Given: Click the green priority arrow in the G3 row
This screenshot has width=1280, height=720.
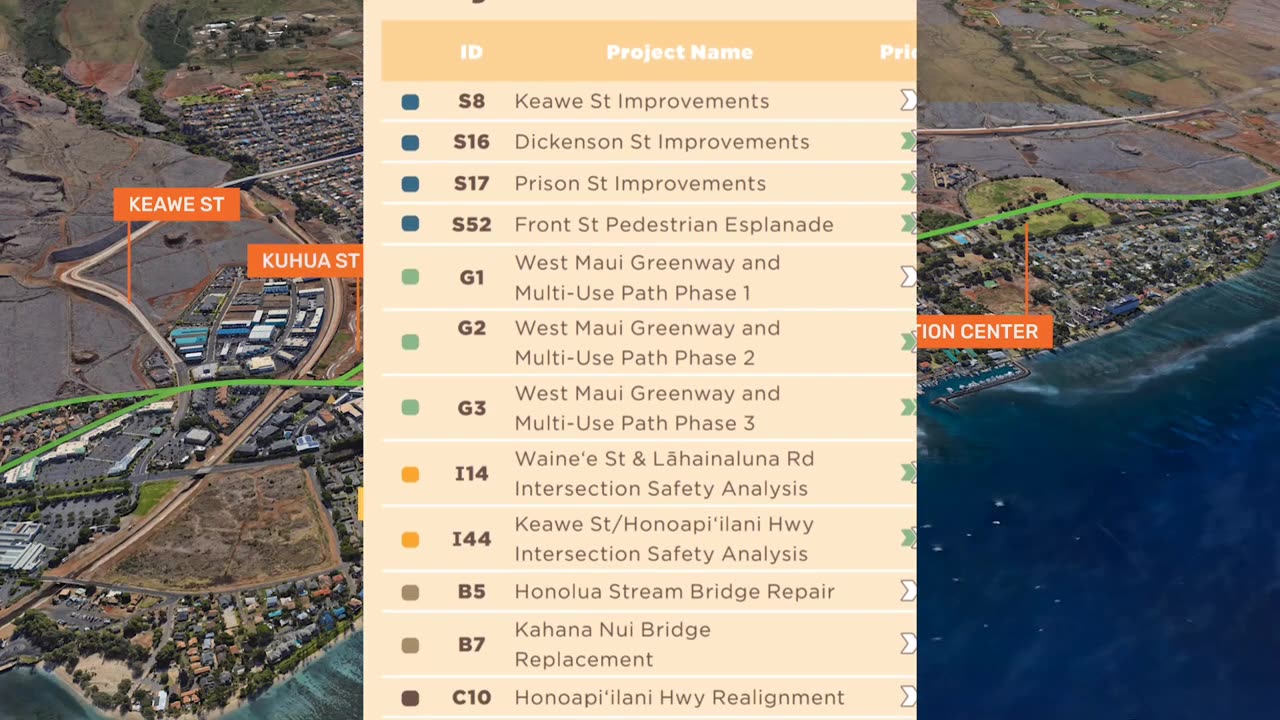Looking at the screenshot, I should [x=908, y=407].
